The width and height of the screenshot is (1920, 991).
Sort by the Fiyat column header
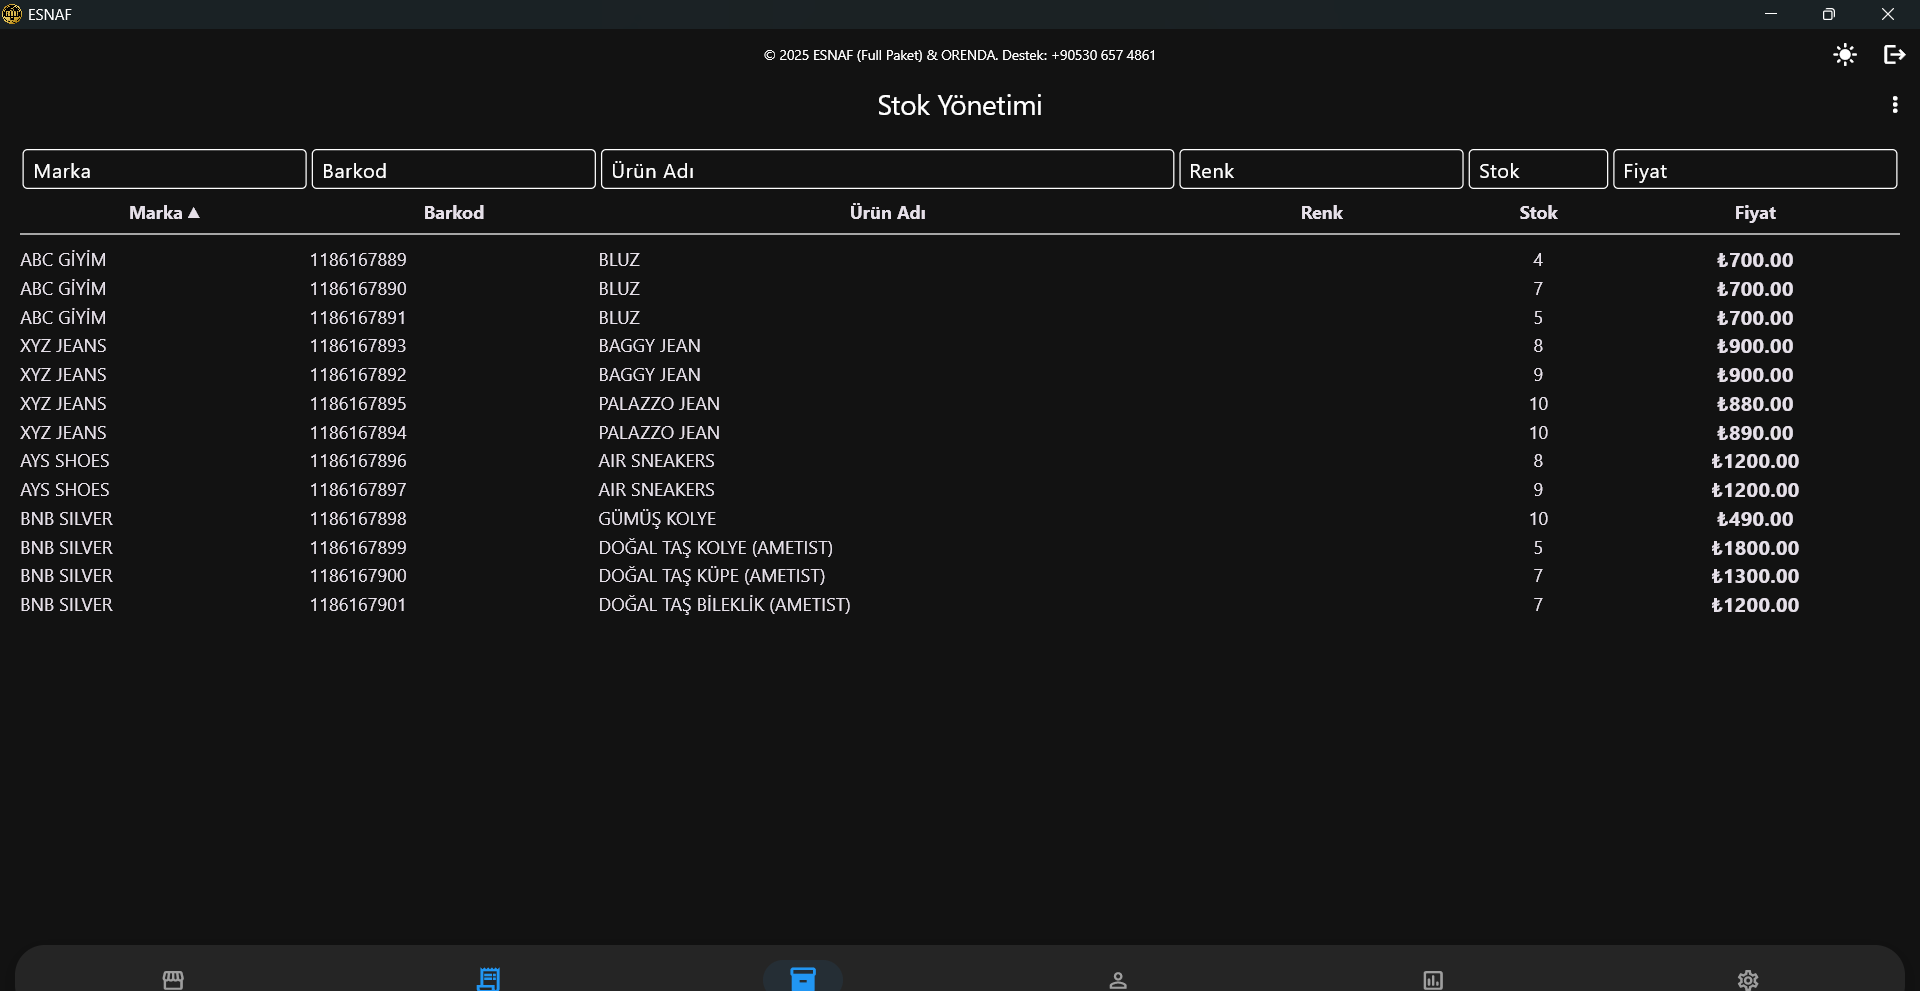pos(1755,213)
